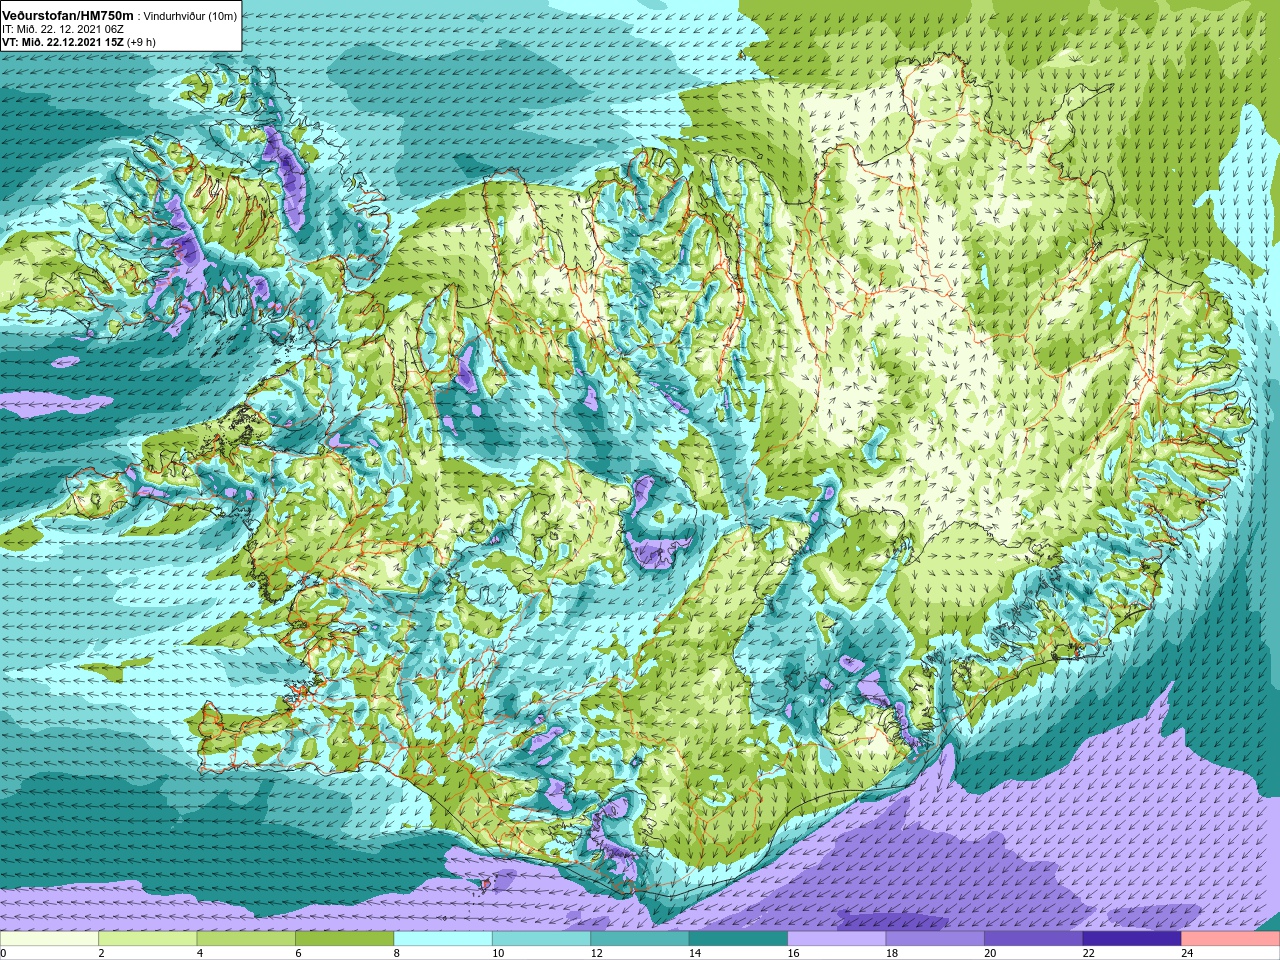Image resolution: width=1280 pixels, height=960 pixels.
Task: Click the pale yellow 0–2 legend swatch
Action: coord(50,939)
